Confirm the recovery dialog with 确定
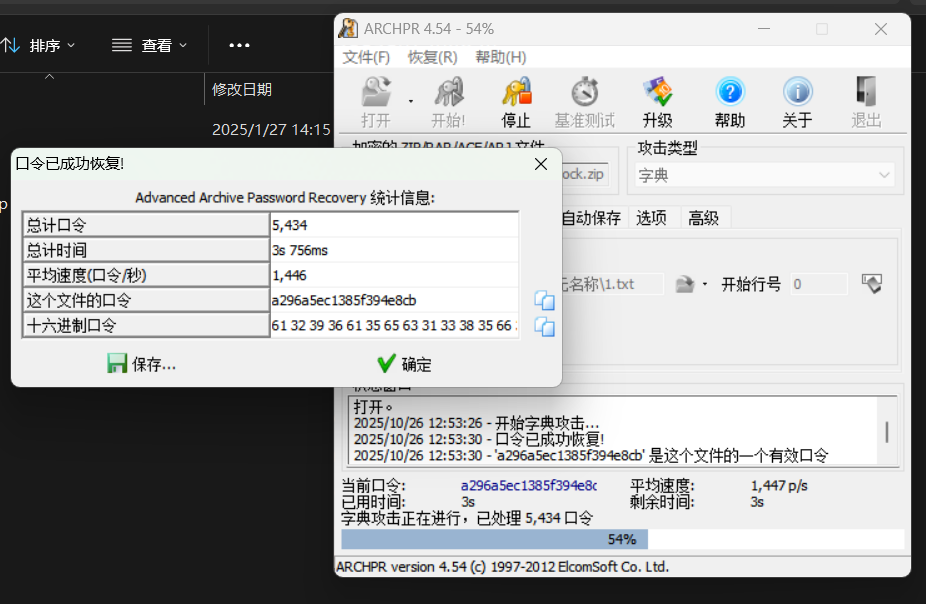The width and height of the screenshot is (926, 604). (x=405, y=364)
